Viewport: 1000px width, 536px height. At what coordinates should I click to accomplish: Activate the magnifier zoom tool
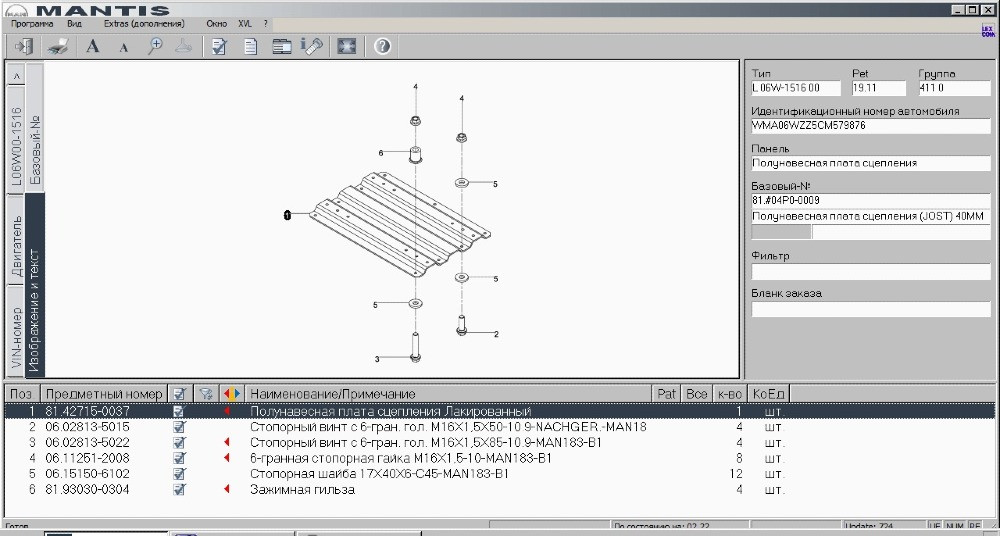(x=155, y=46)
